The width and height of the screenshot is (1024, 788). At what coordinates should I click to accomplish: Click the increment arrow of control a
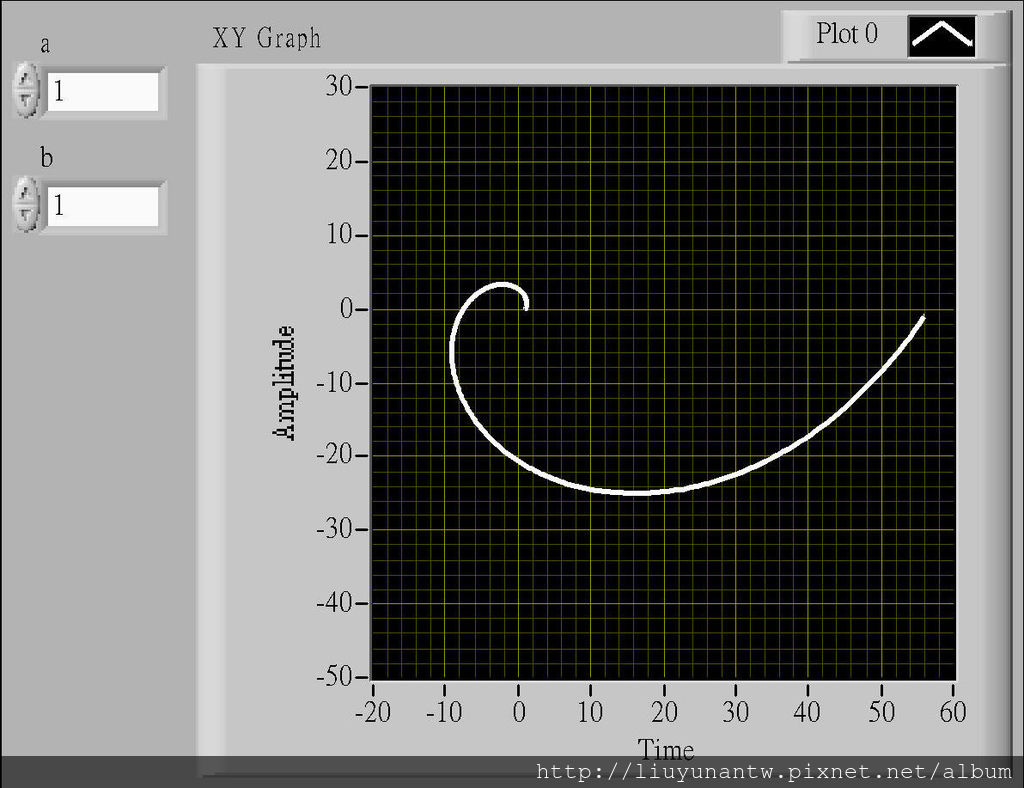[x=26, y=79]
